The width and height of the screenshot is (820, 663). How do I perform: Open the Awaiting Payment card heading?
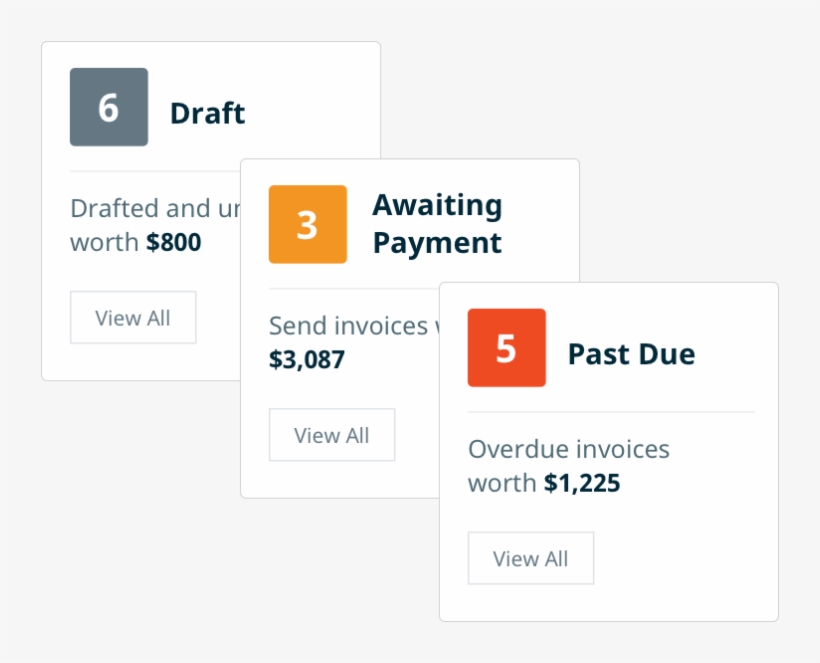[x=437, y=223]
